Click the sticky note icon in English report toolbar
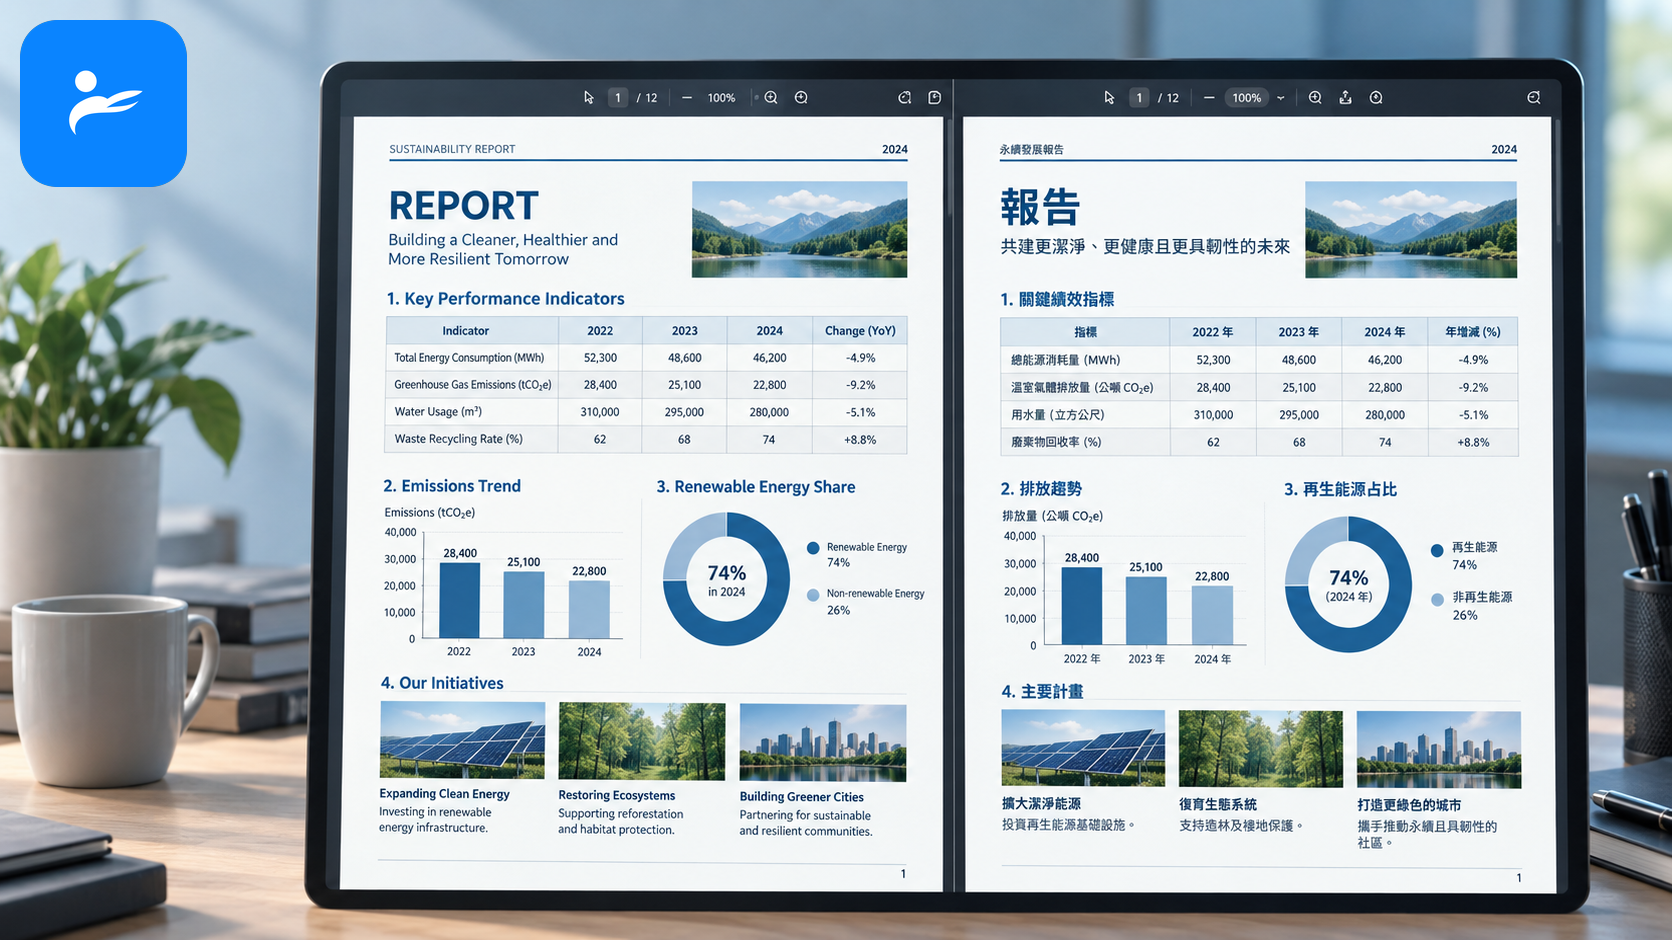The width and height of the screenshot is (1672, 940). click(935, 98)
